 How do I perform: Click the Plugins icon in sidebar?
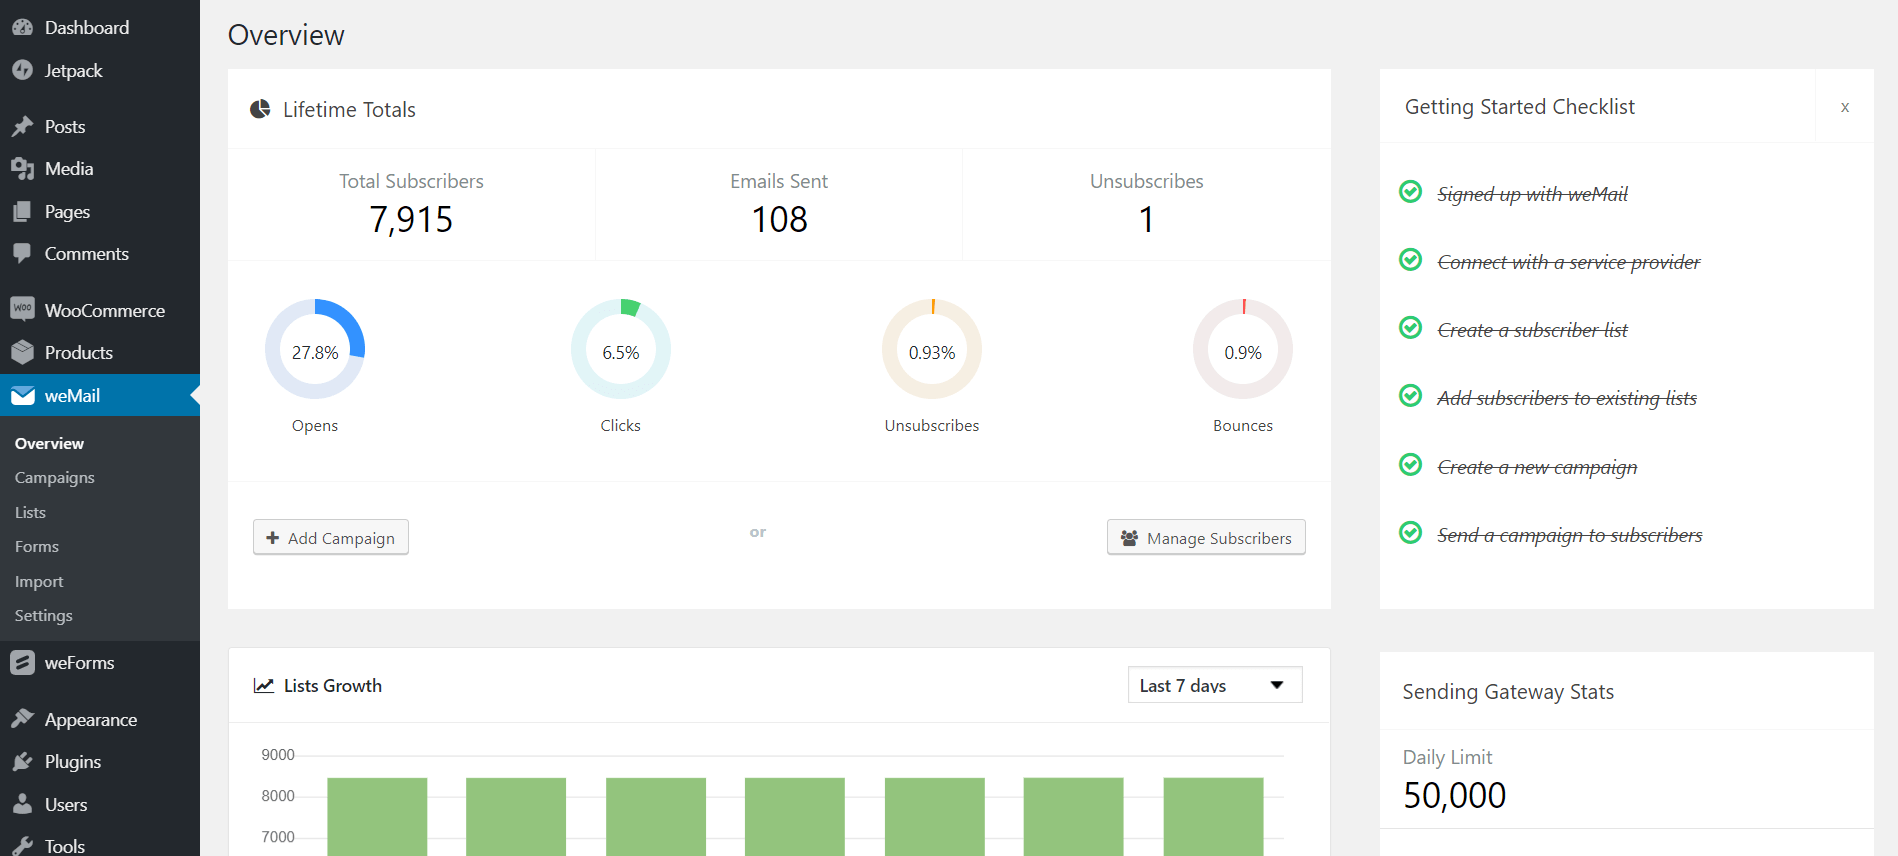click(x=22, y=762)
